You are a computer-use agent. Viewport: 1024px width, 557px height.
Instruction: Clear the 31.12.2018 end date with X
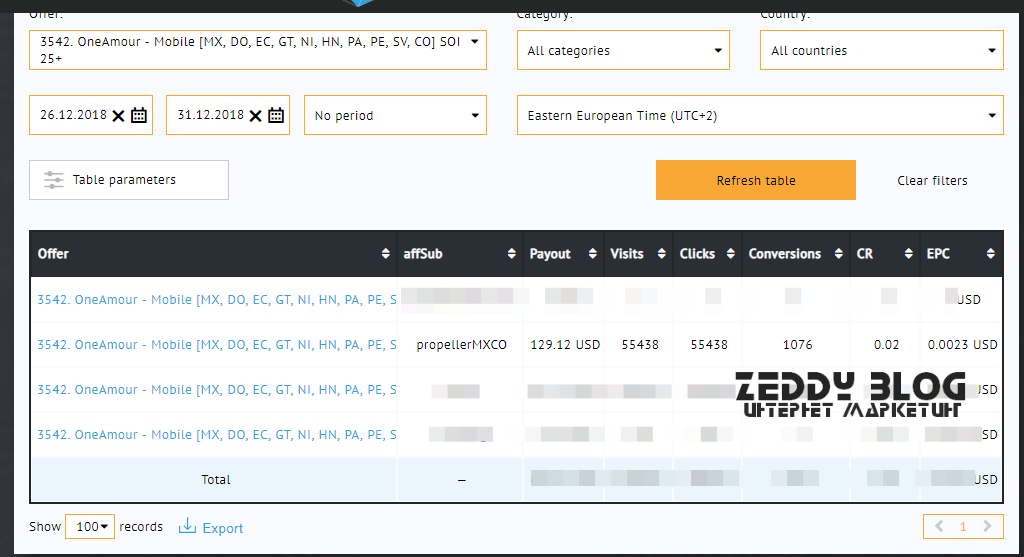coord(255,116)
